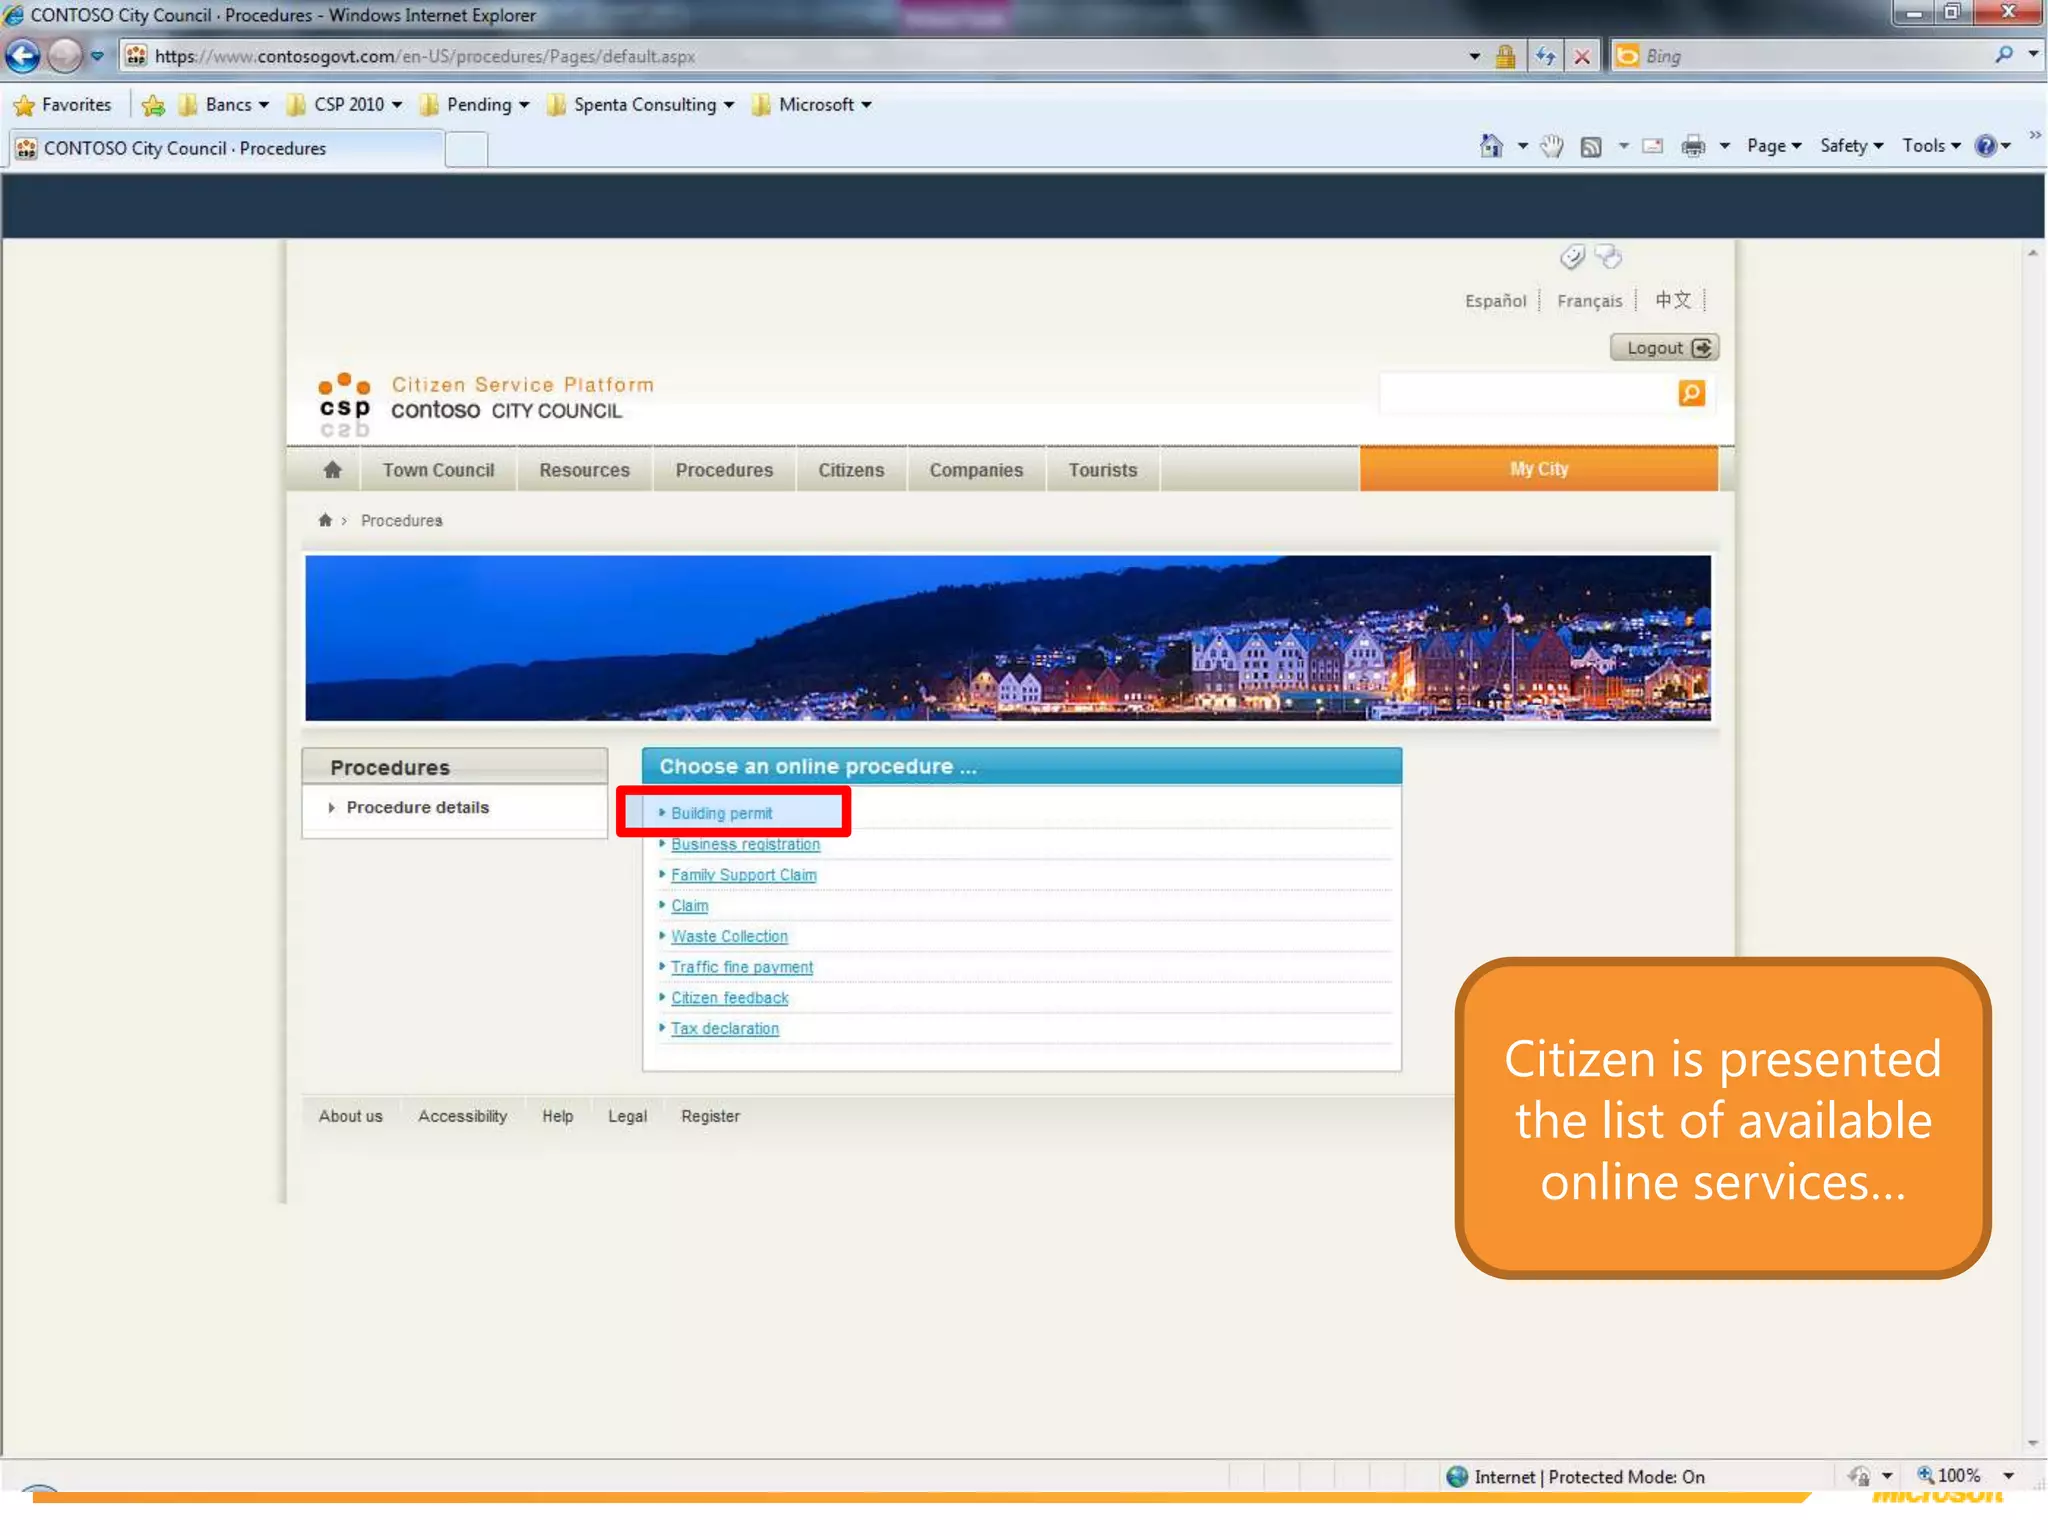Click the Home icon in site navigation
This screenshot has width=2048, height=1536.
tap(332, 469)
